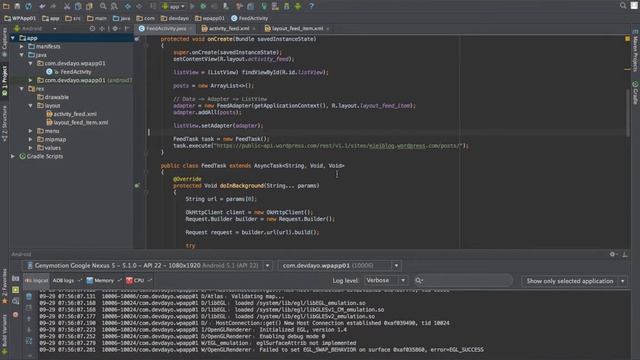Click the Copy toolbar icon
This screenshot has height=360, width=640.
tap(78, 6)
